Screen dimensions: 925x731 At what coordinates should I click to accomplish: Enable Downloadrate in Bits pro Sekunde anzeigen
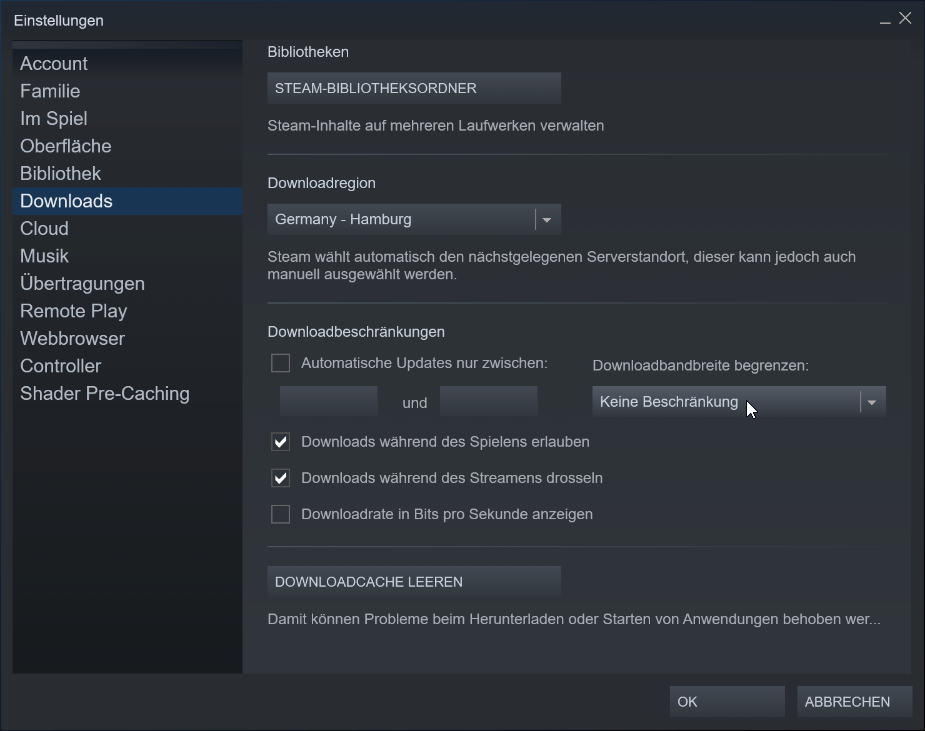pos(281,514)
